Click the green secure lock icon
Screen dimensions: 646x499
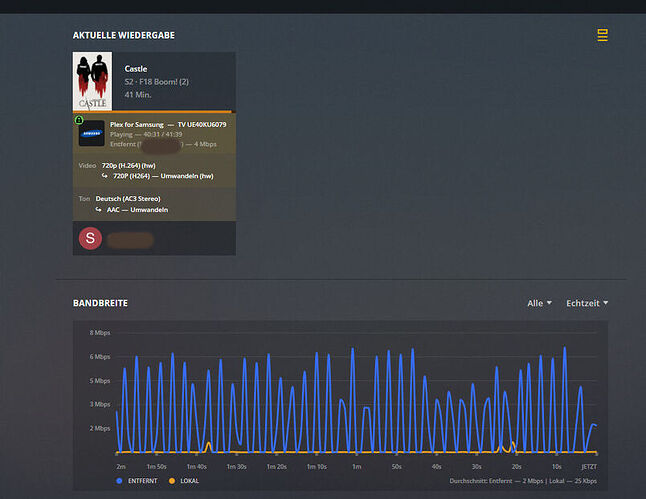point(79,120)
